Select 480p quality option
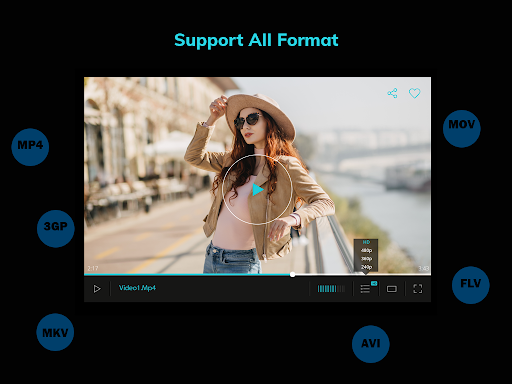 (366, 250)
